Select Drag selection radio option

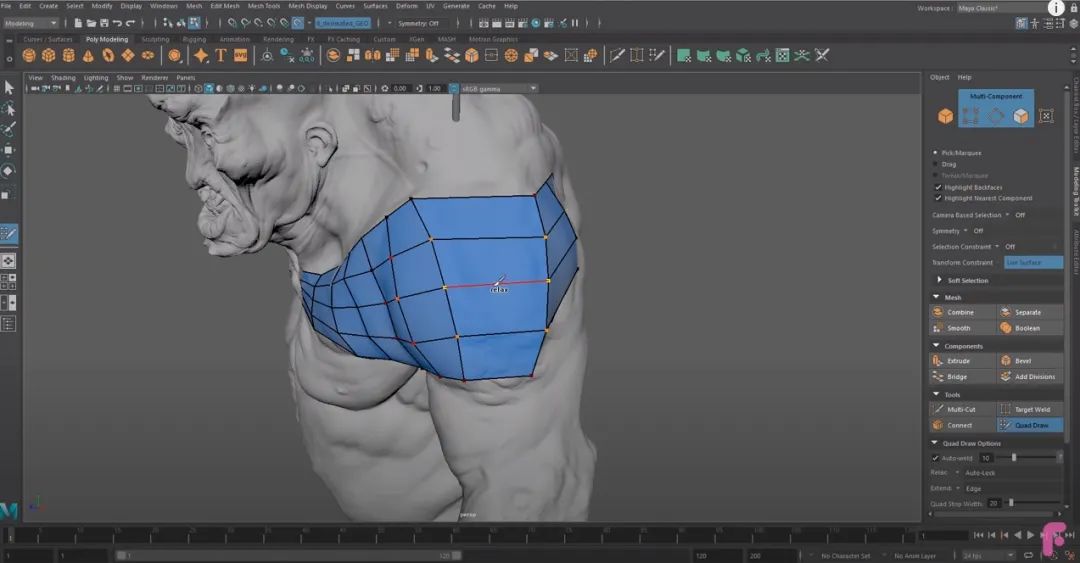point(935,164)
